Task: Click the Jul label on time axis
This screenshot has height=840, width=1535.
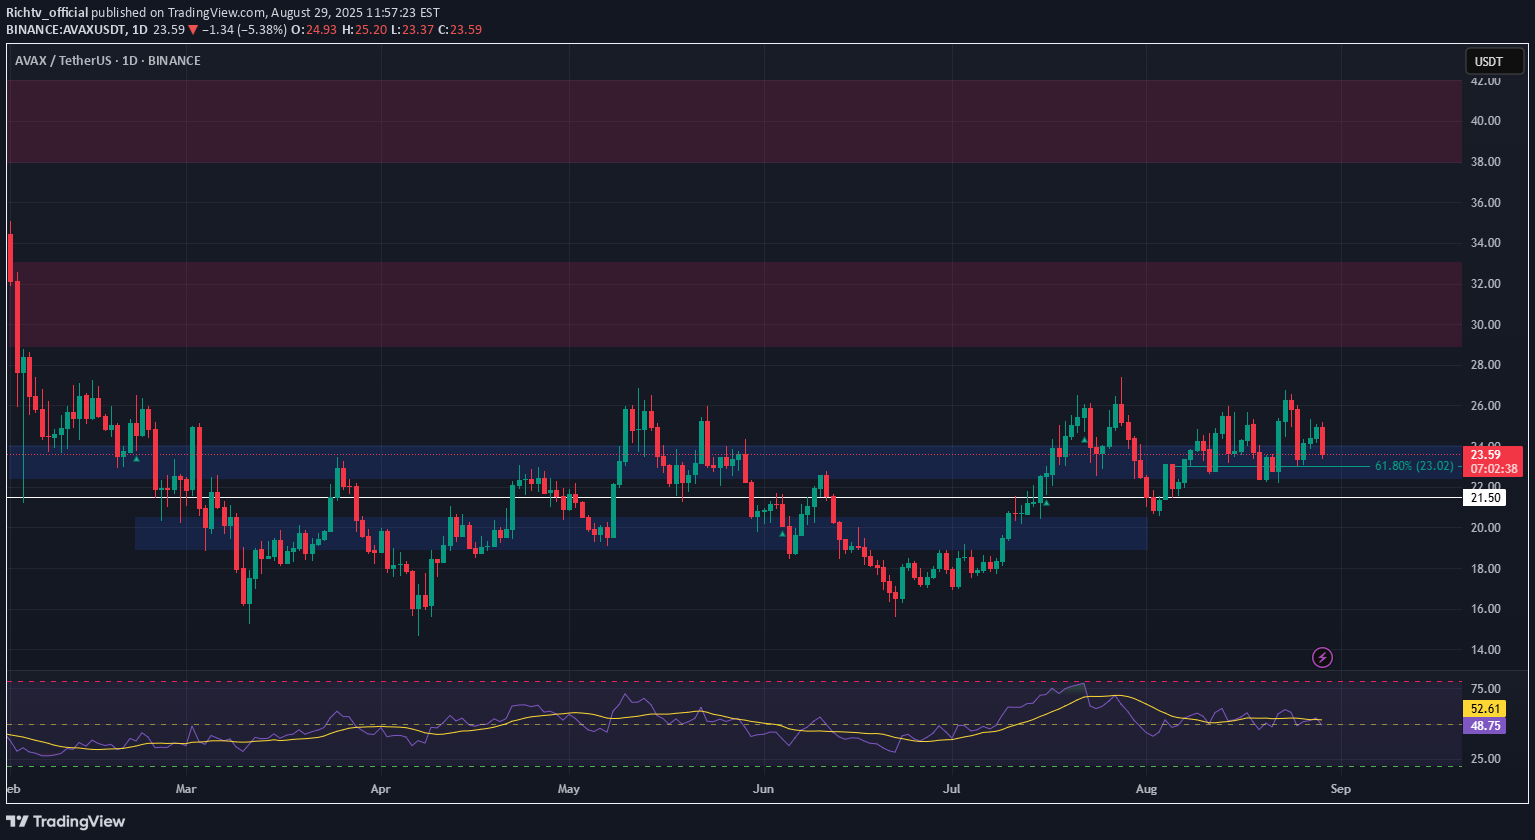Action: pyautogui.click(x=951, y=789)
